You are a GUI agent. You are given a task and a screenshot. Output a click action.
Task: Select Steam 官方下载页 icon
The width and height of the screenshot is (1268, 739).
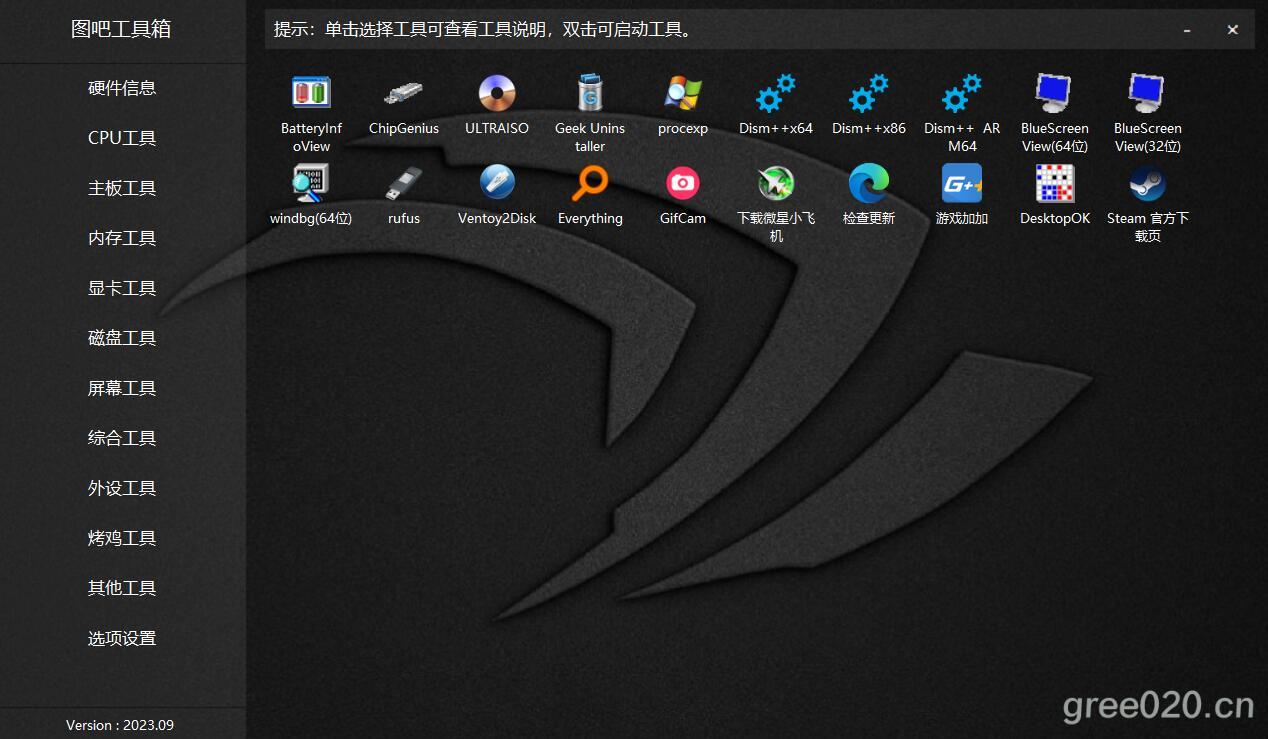[x=1147, y=184]
